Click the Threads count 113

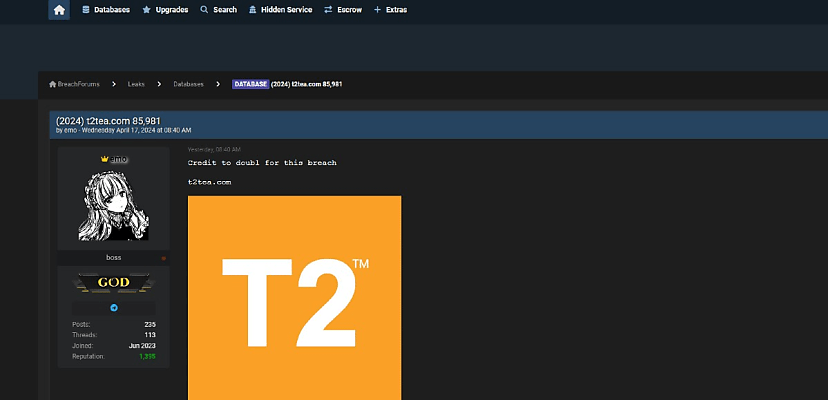[x=150, y=335]
